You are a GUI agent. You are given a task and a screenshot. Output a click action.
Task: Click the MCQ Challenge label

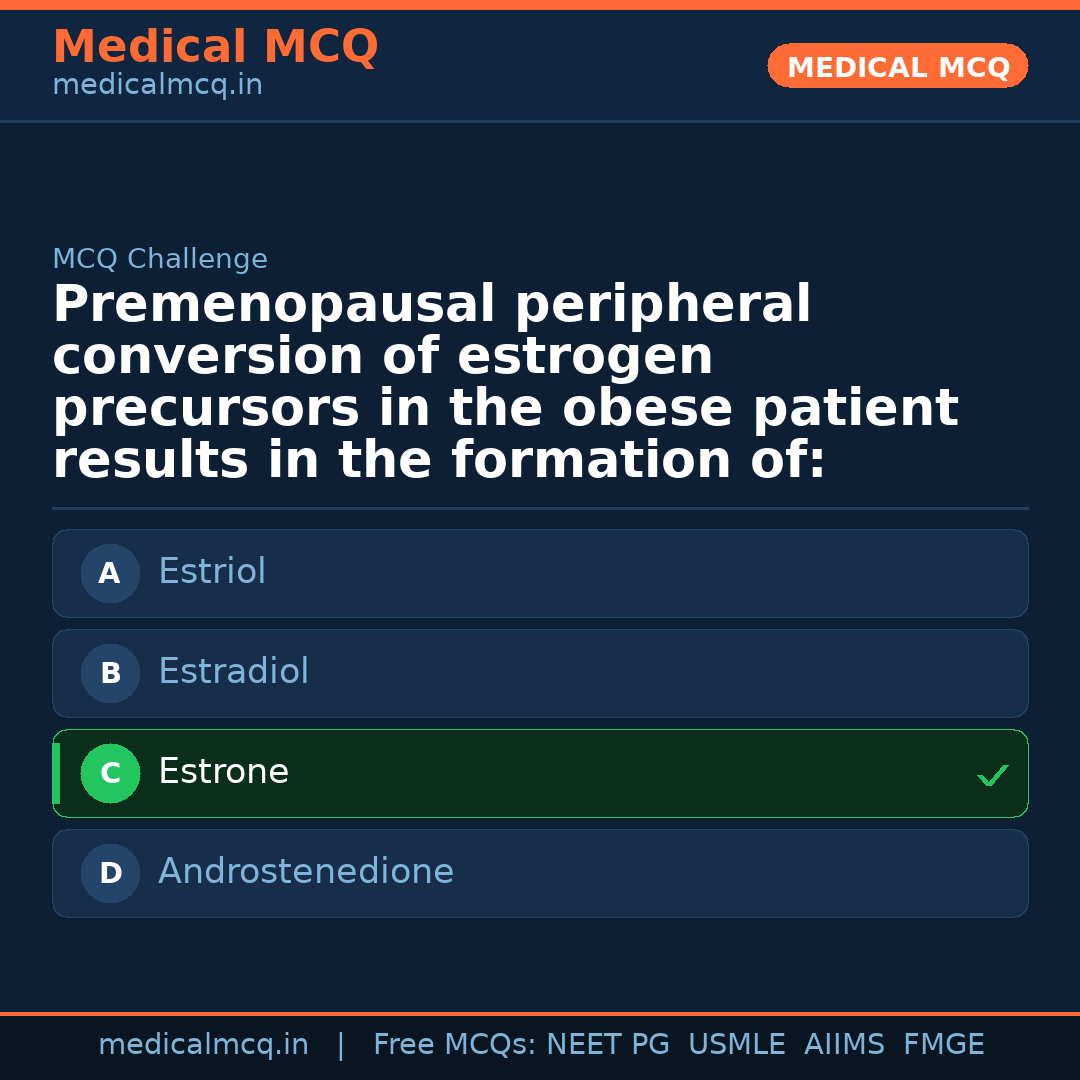pos(160,259)
